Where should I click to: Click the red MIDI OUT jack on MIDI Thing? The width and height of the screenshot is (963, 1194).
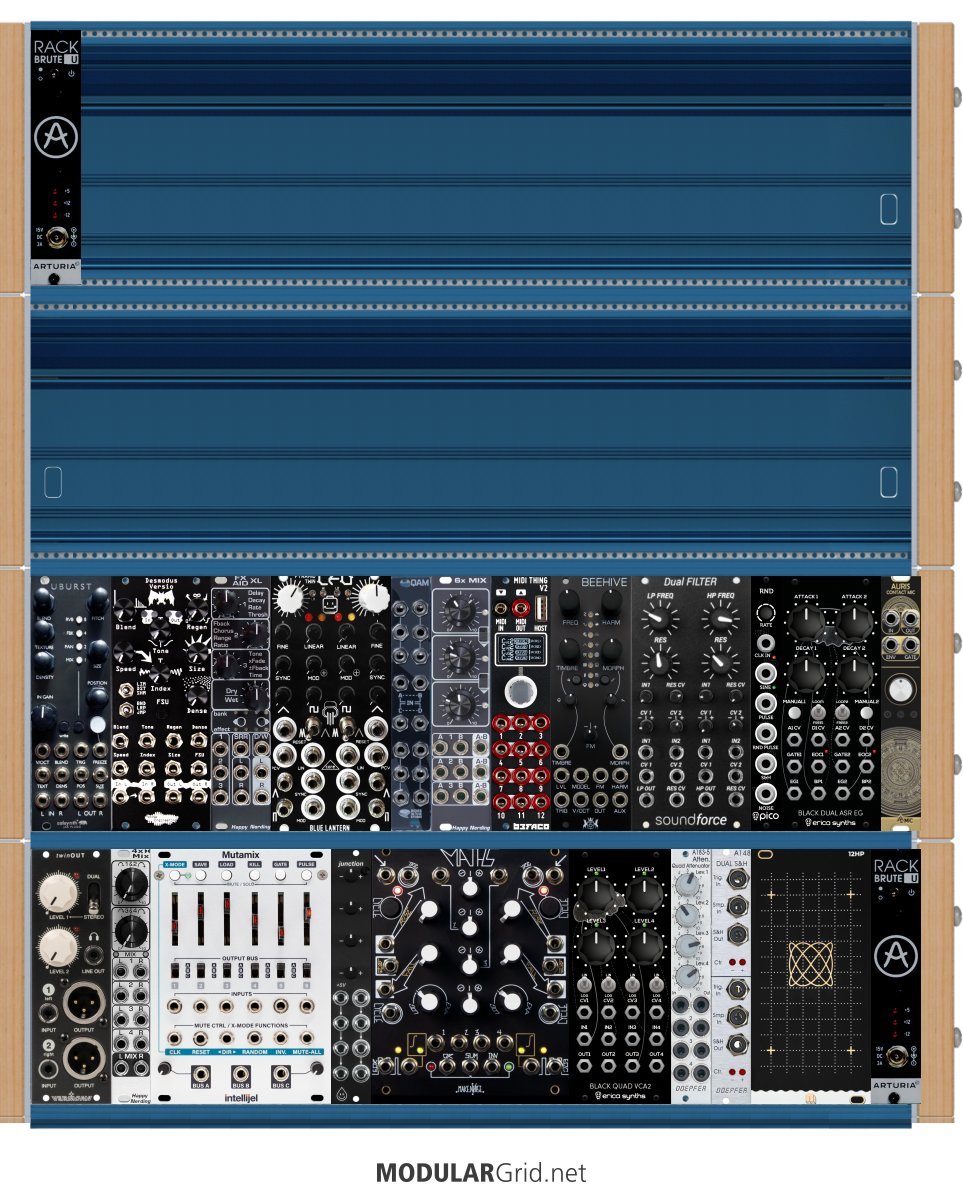pyautogui.click(x=521, y=608)
